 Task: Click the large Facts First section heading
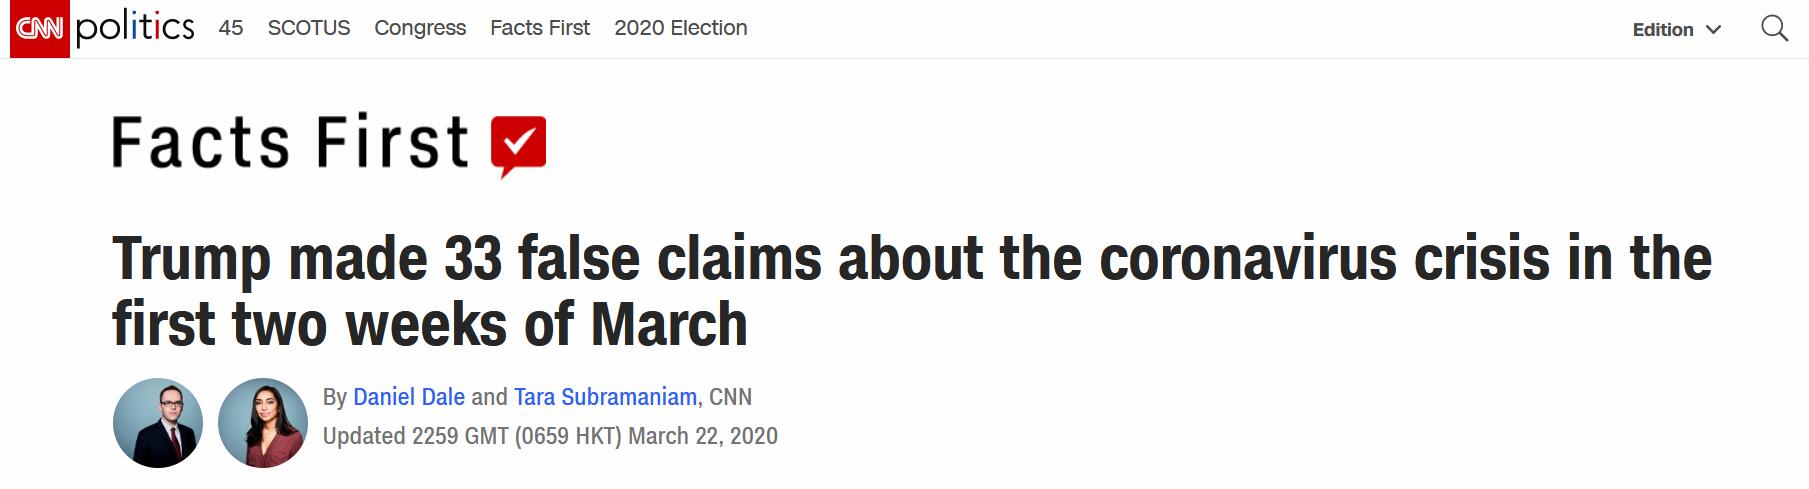(290, 142)
